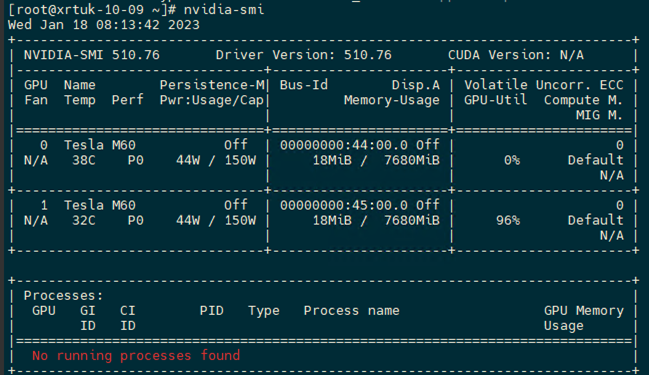Screen dimensions: 649x375
Task: Click bus id 00000000:44:00.0
Action: coord(344,145)
